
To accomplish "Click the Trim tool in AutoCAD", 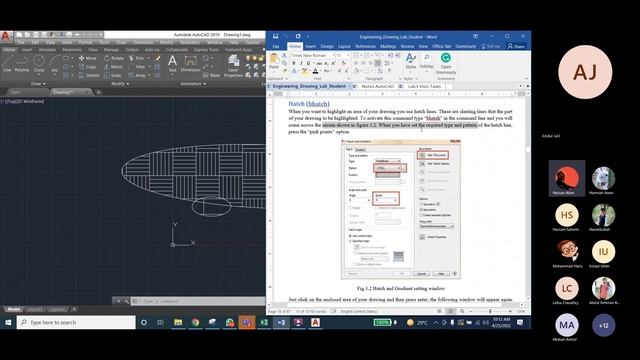I will click(137, 58).
